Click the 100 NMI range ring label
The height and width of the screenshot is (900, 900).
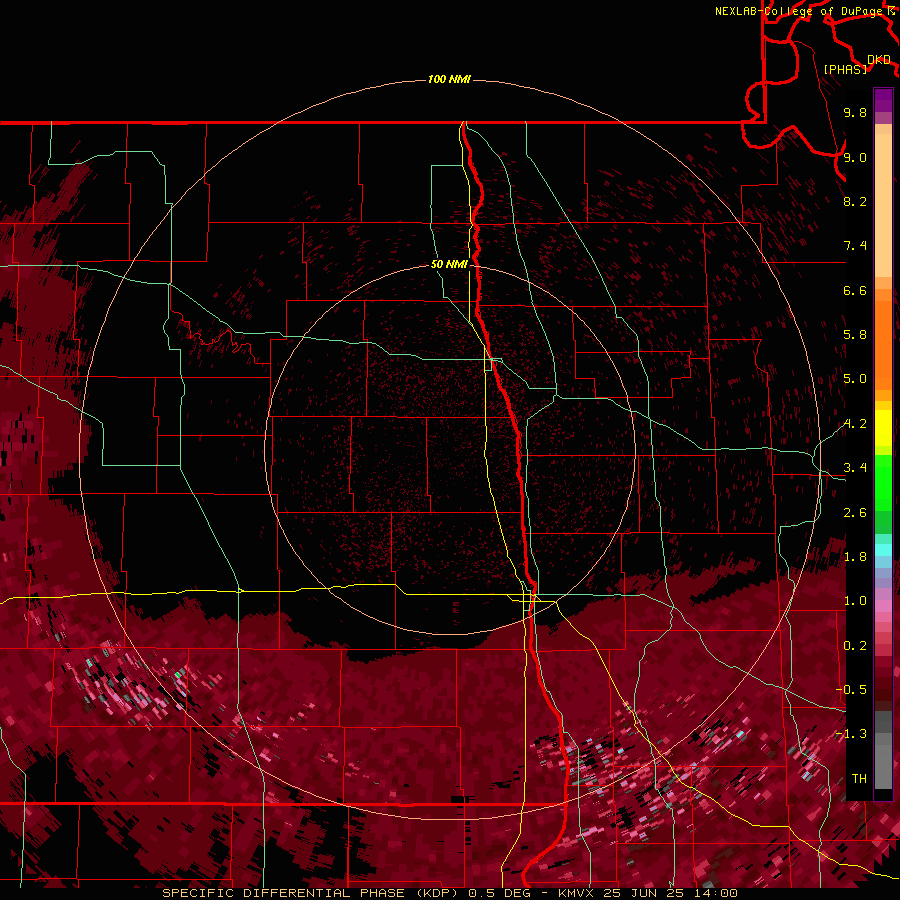(449, 79)
